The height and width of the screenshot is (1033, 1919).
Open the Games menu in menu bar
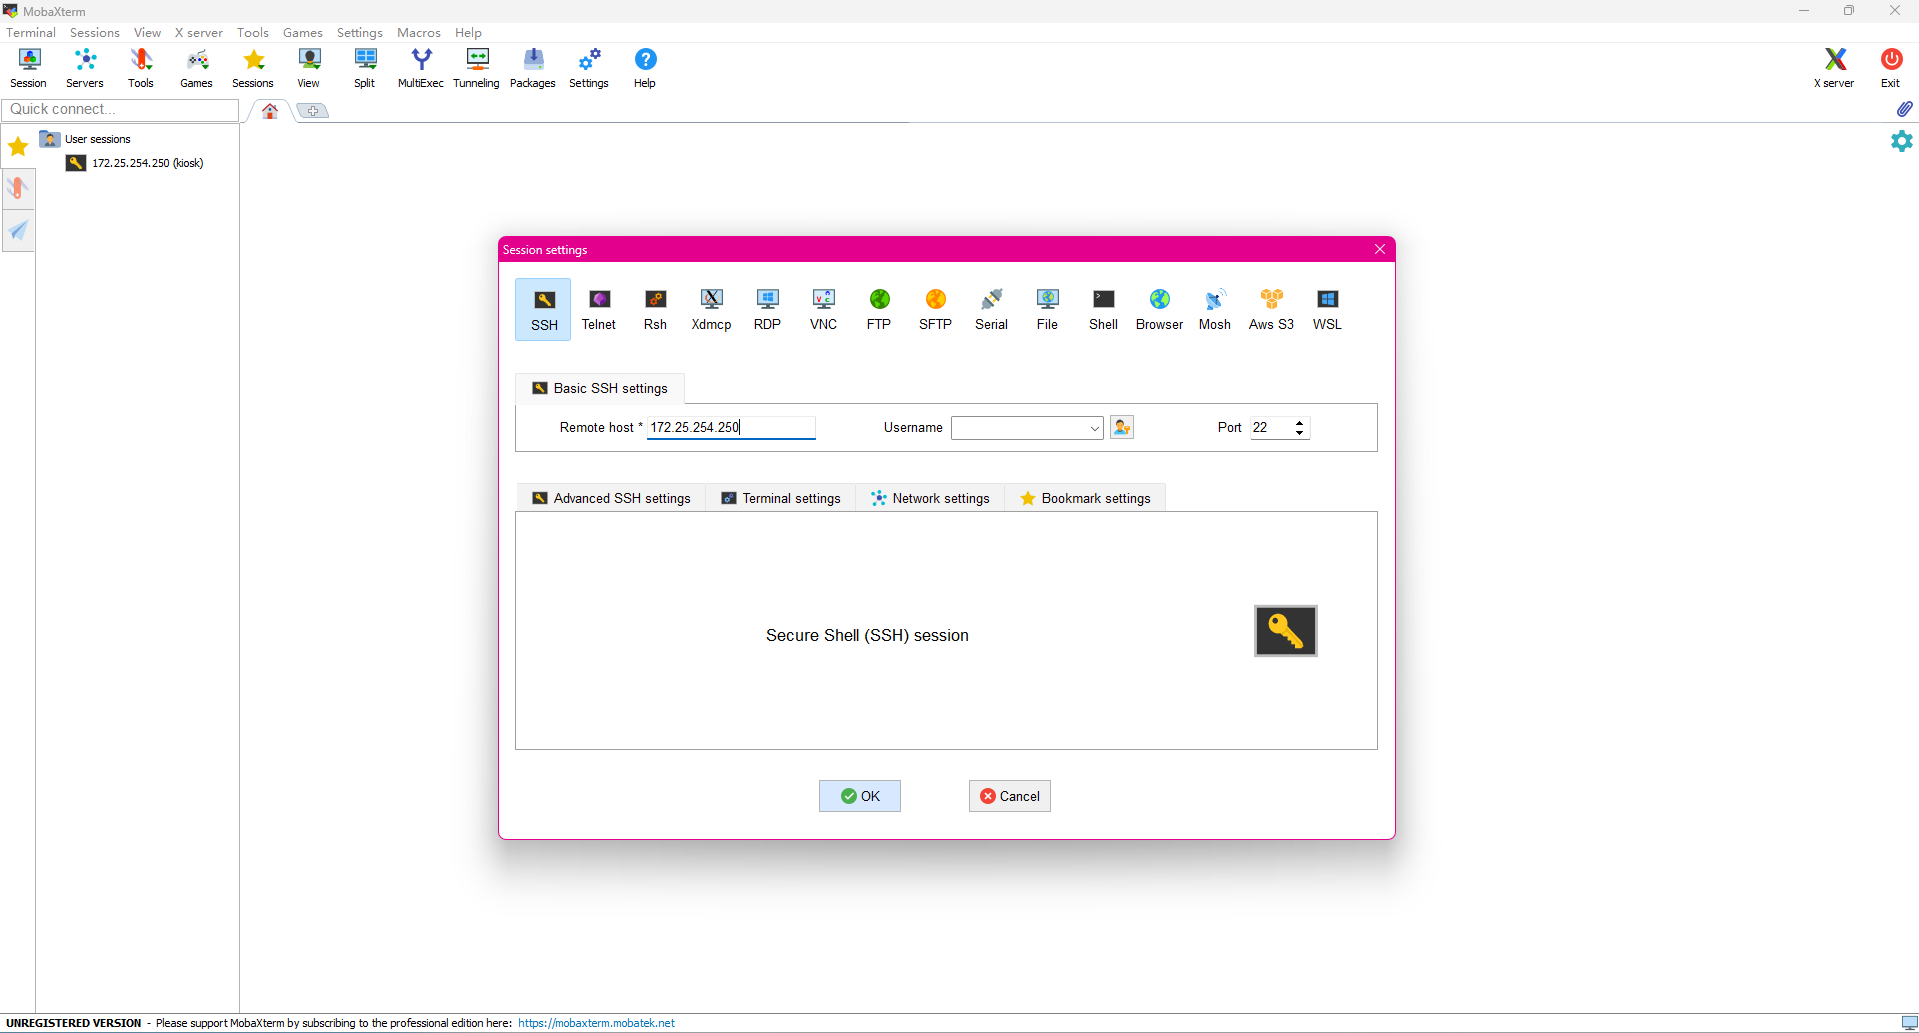303,33
